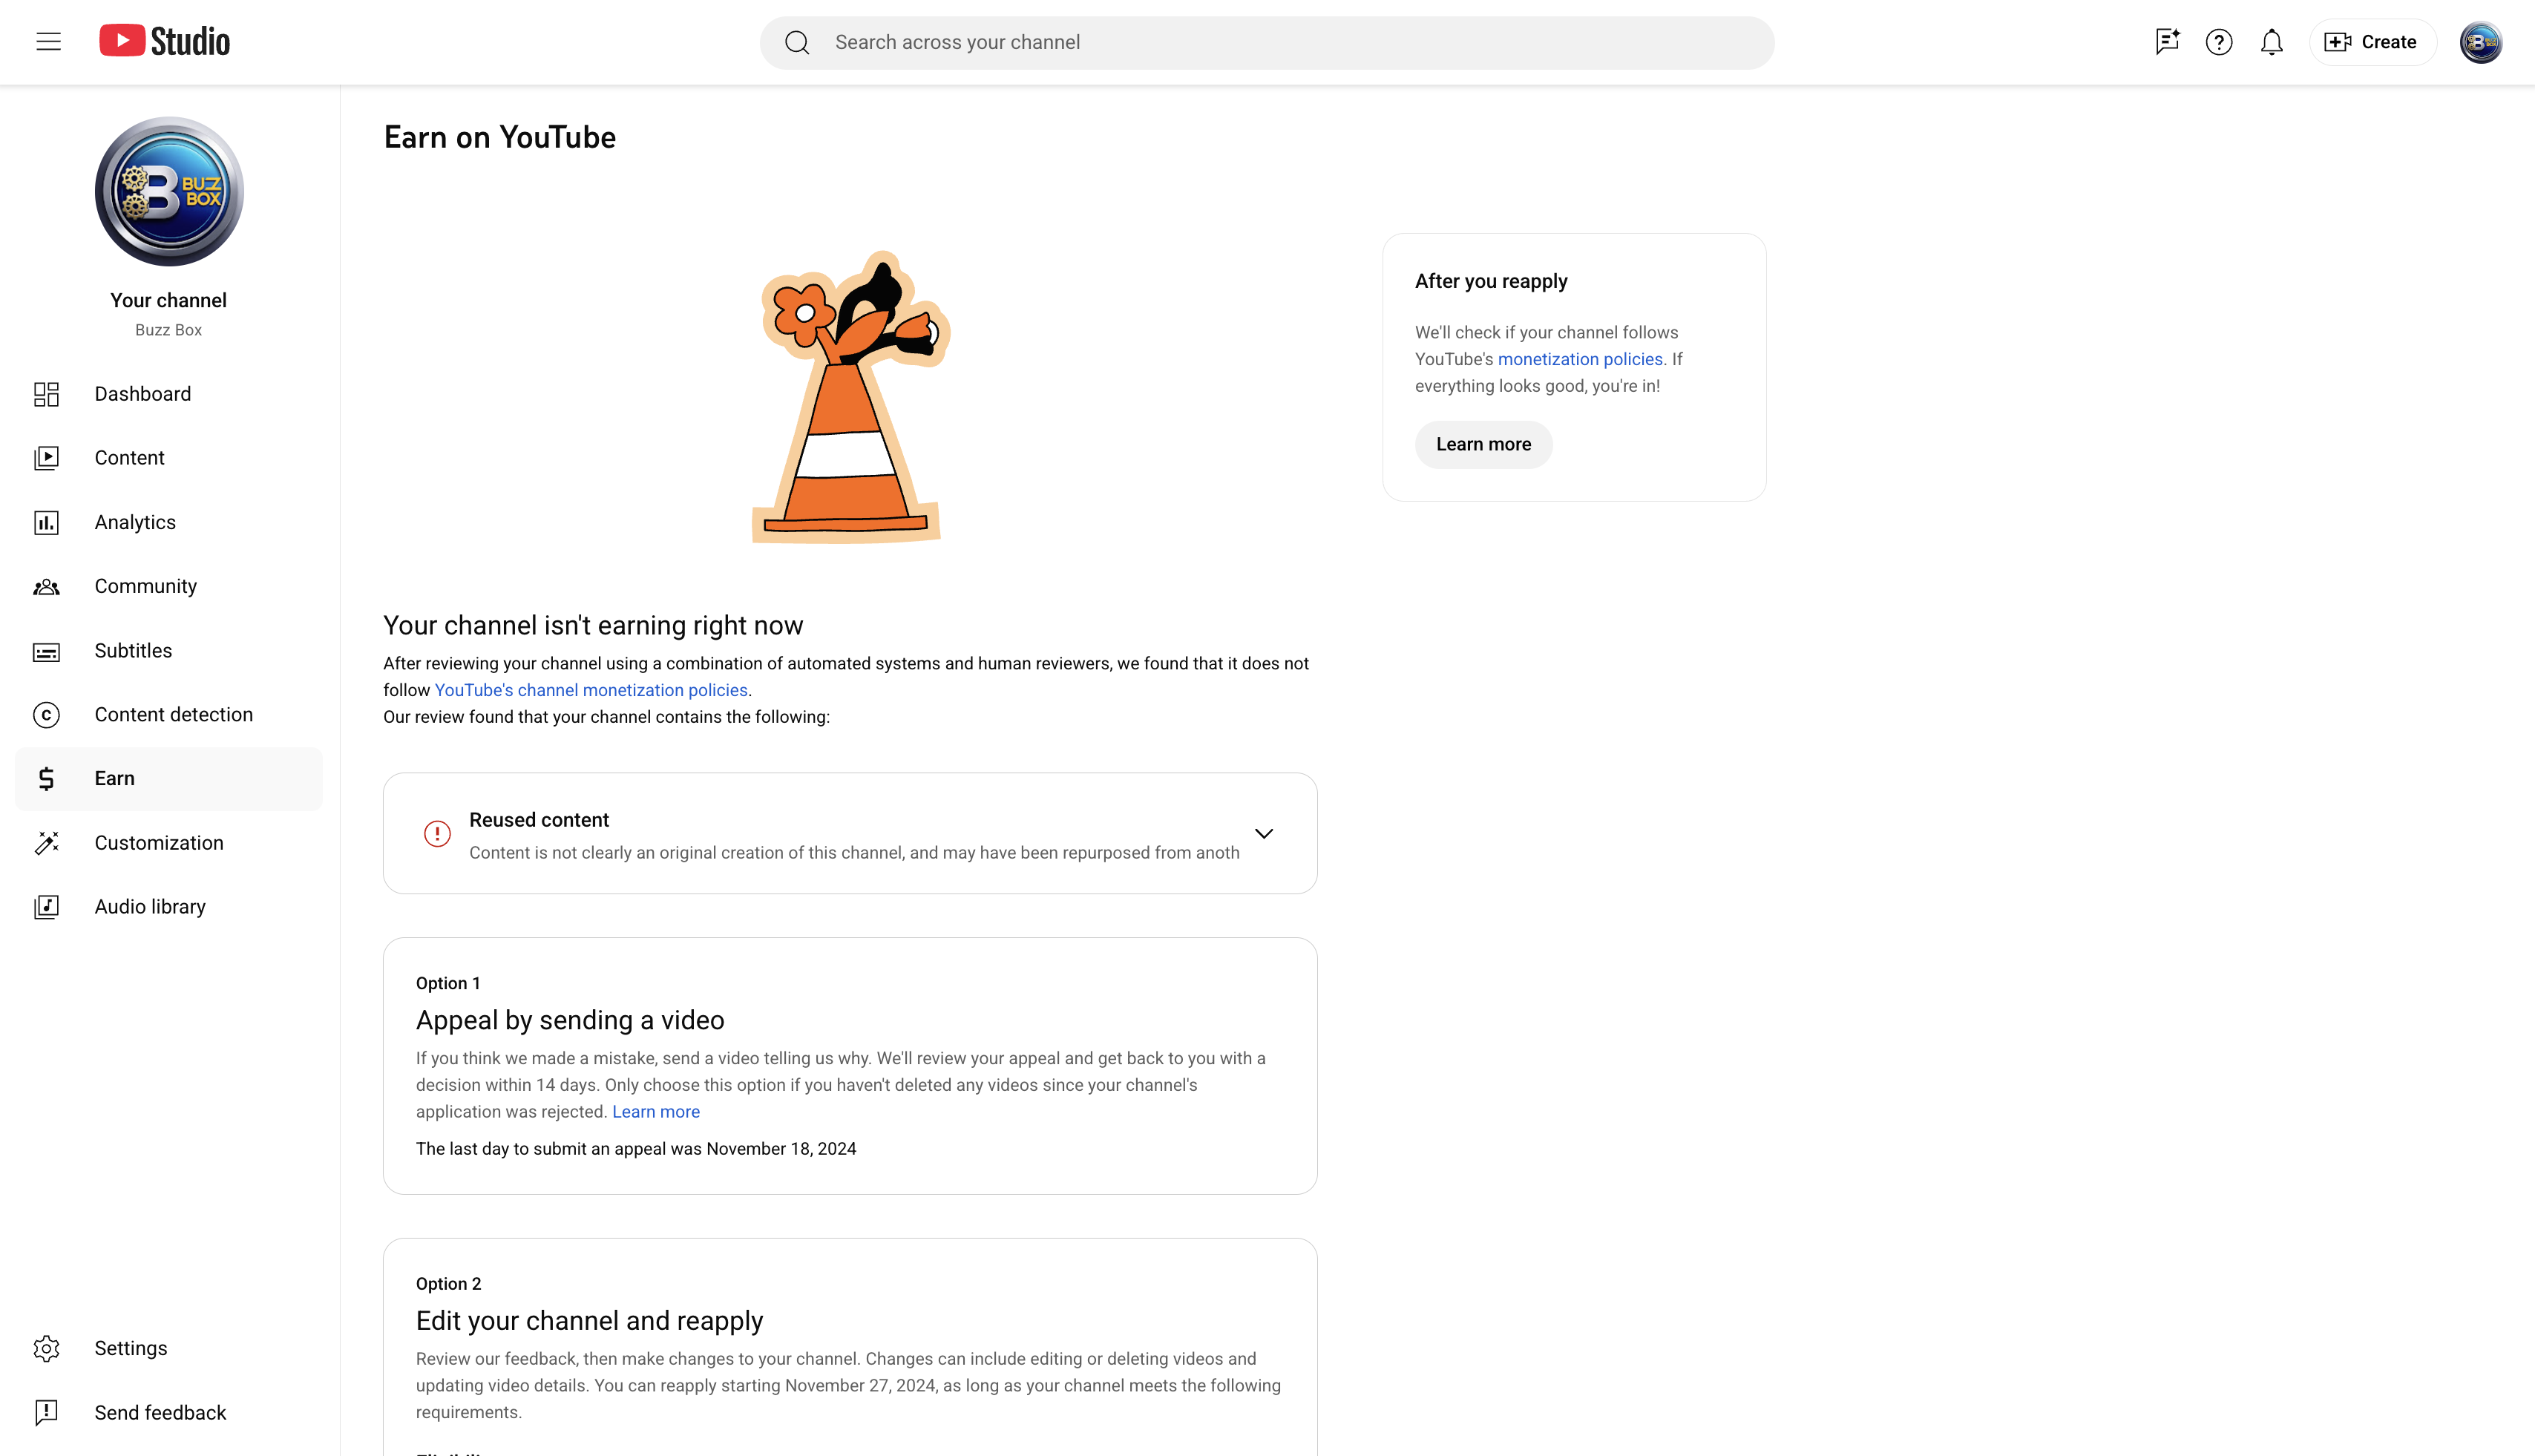Open YouTube's channel monetization policies link
The height and width of the screenshot is (1456, 2535).
(x=591, y=690)
